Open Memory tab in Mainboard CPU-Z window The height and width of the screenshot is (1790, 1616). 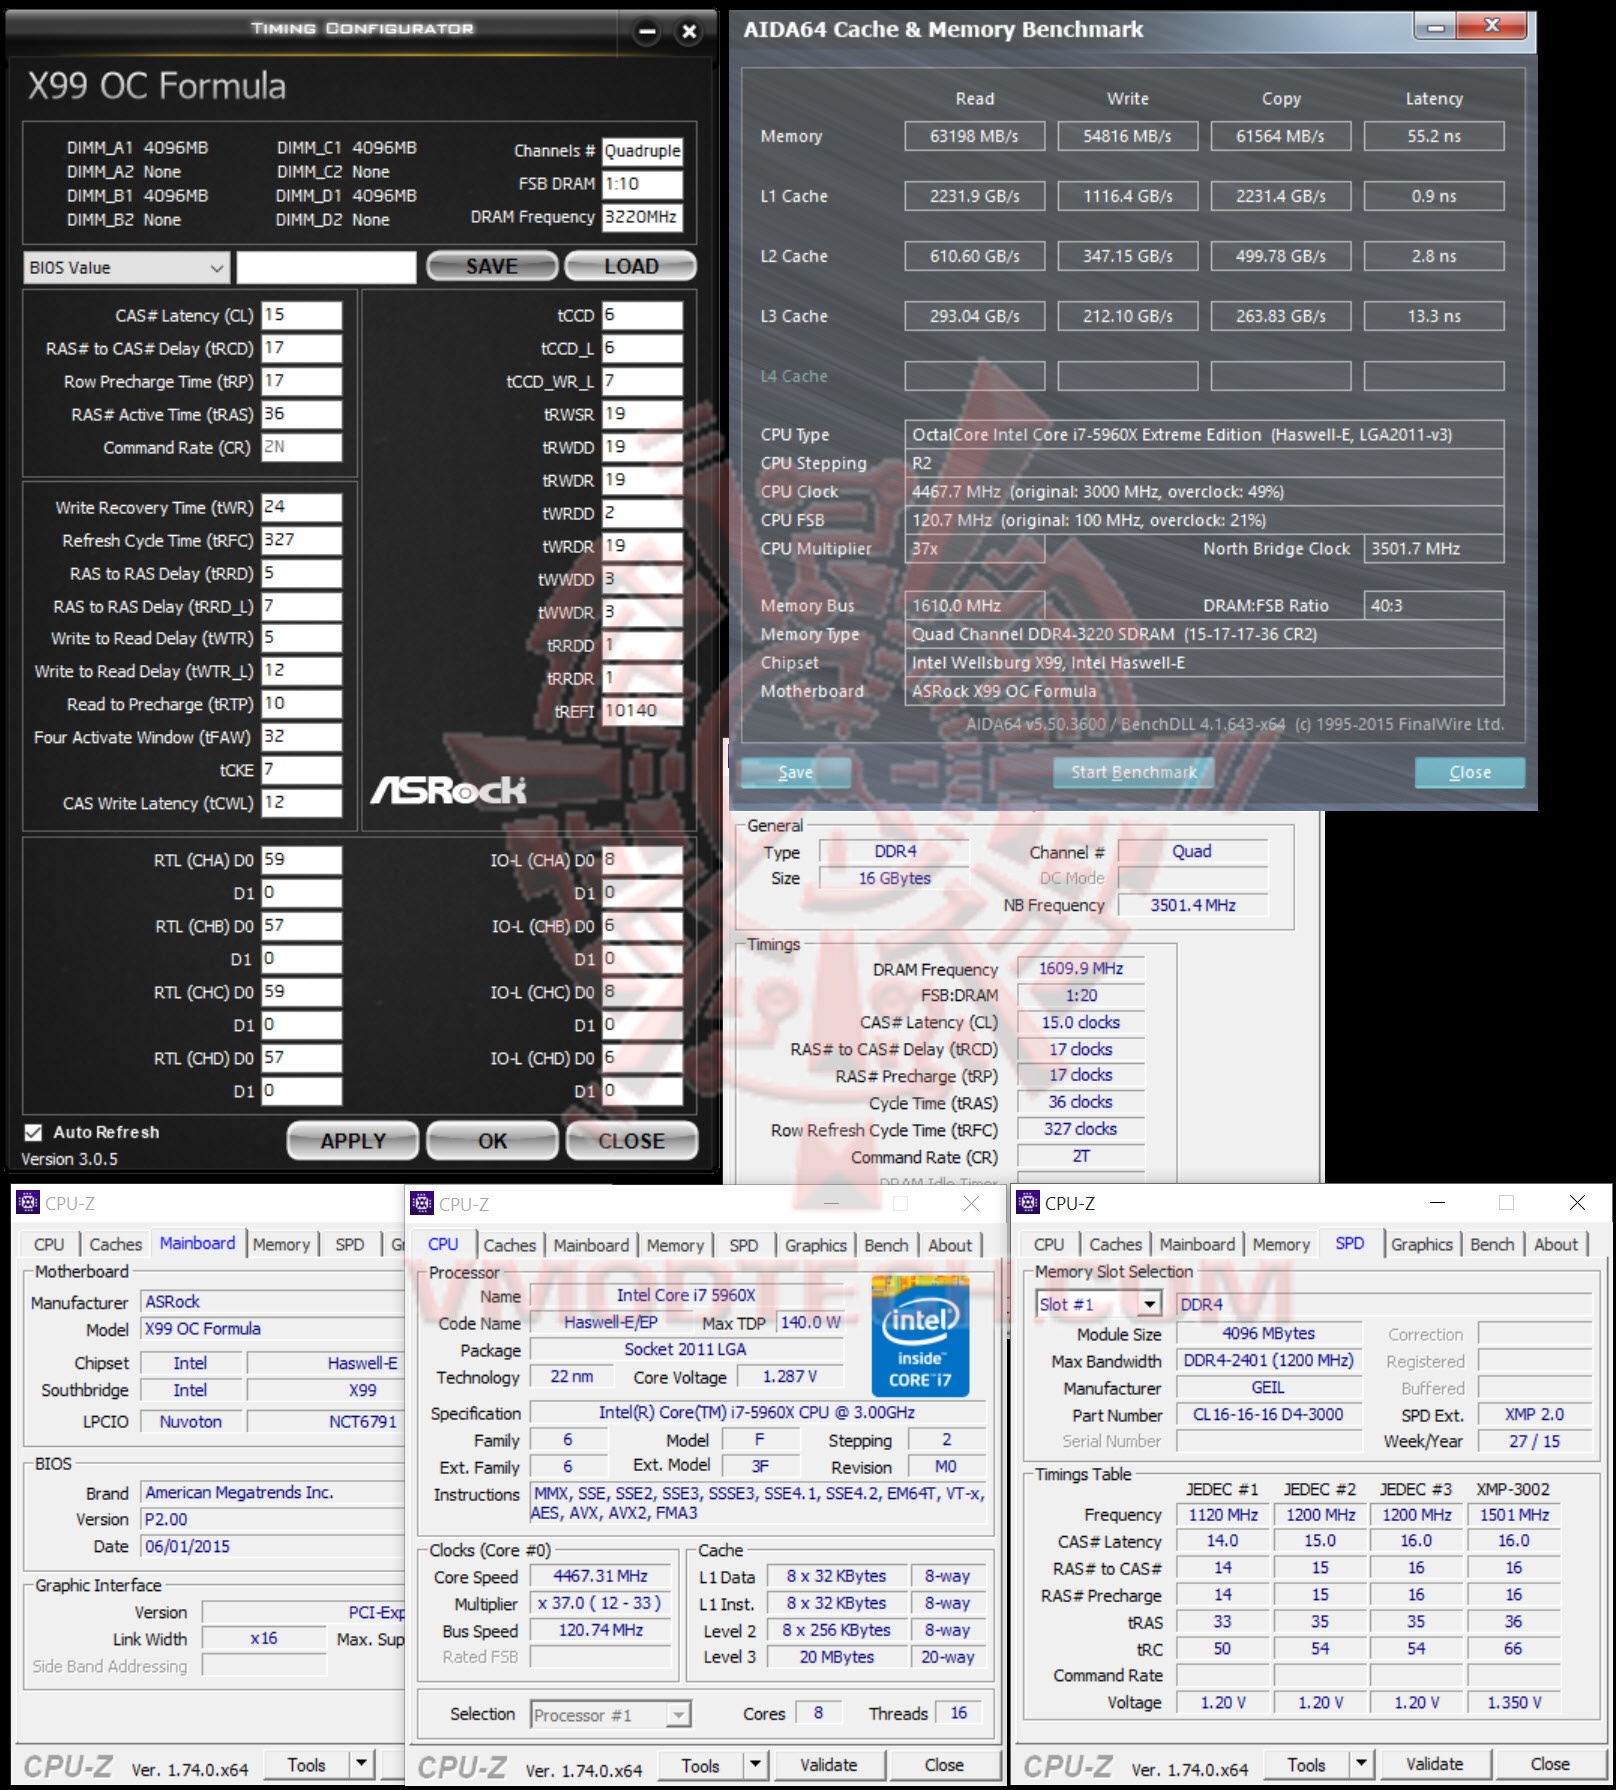tap(281, 1244)
